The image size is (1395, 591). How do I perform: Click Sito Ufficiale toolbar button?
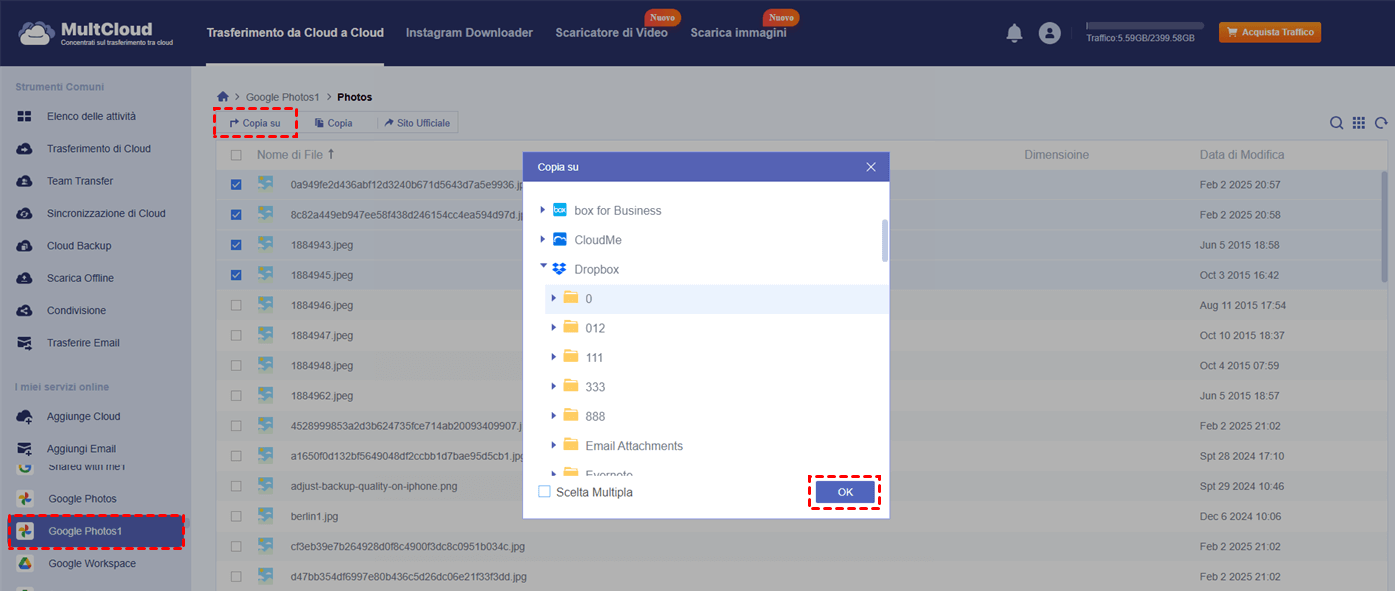pos(418,123)
